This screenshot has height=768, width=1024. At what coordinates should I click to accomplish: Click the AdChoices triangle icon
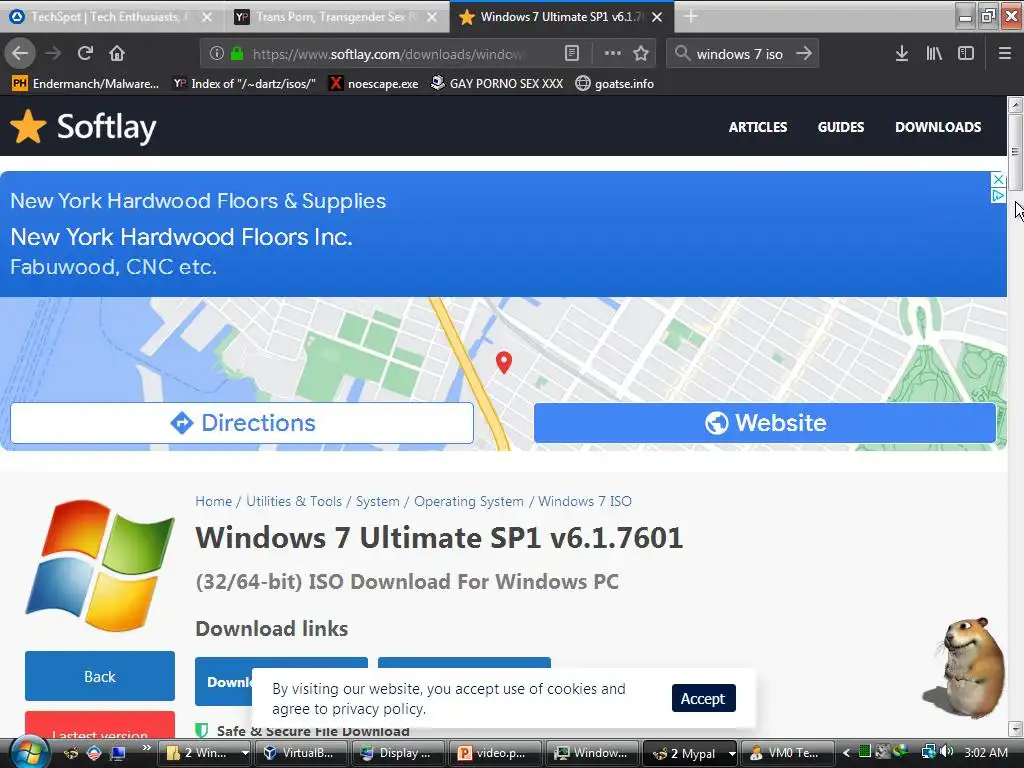coord(998,195)
